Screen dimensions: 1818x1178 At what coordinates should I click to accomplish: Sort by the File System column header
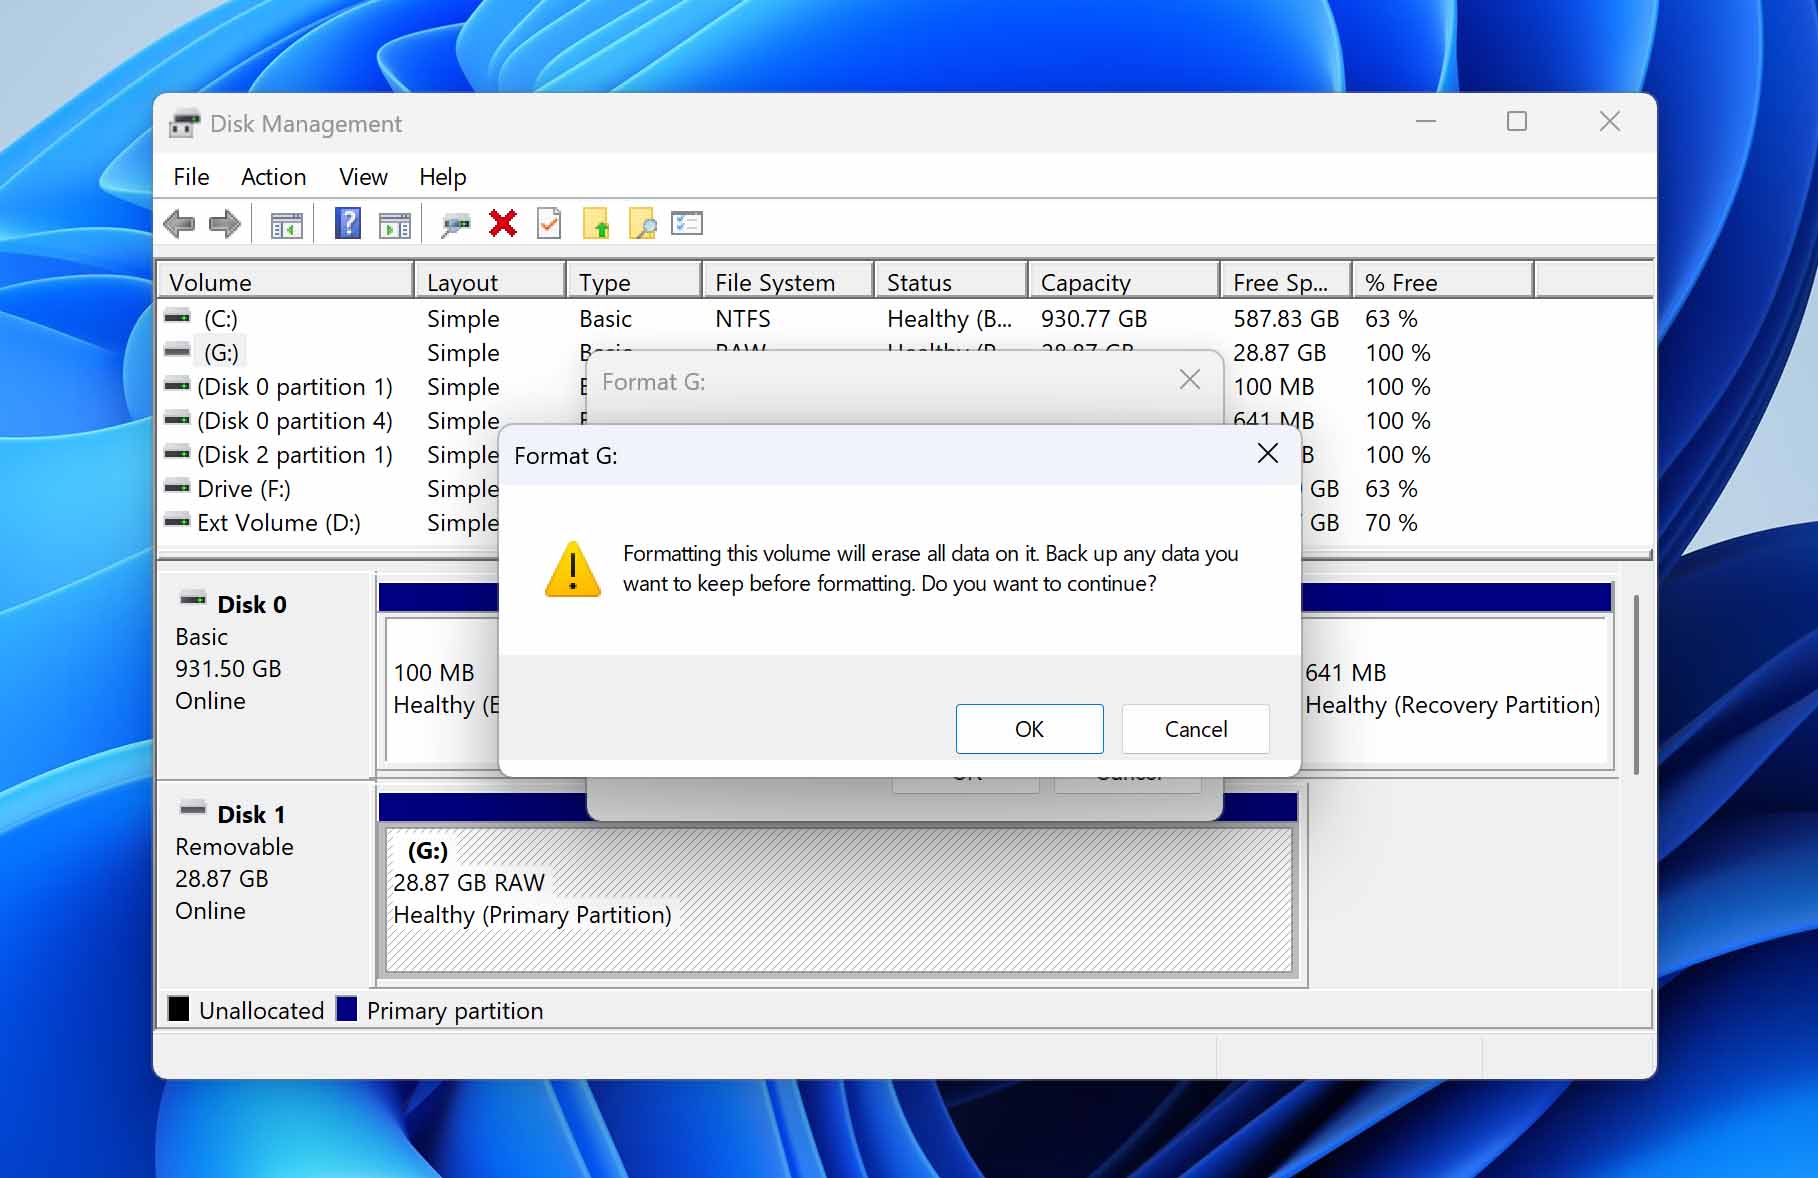pos(788,282)
